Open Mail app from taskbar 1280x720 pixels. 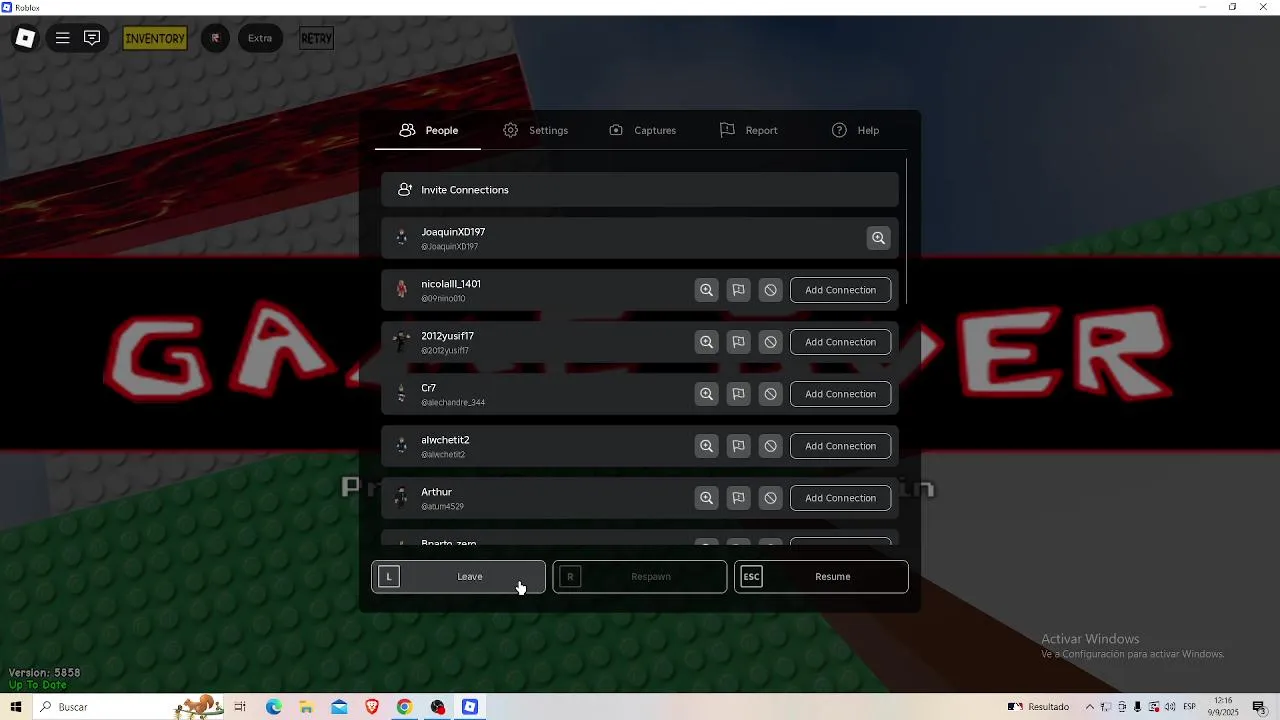[339, 707]
